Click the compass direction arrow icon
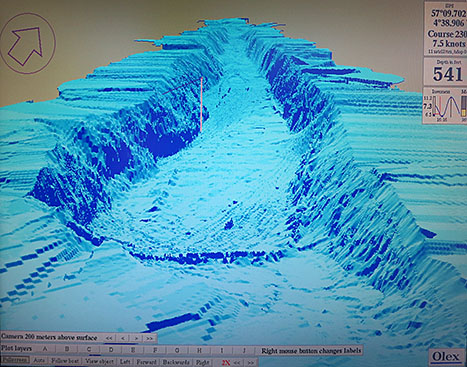Image resolution: width=467 pixels, height=367 pixels. point(27,43)
